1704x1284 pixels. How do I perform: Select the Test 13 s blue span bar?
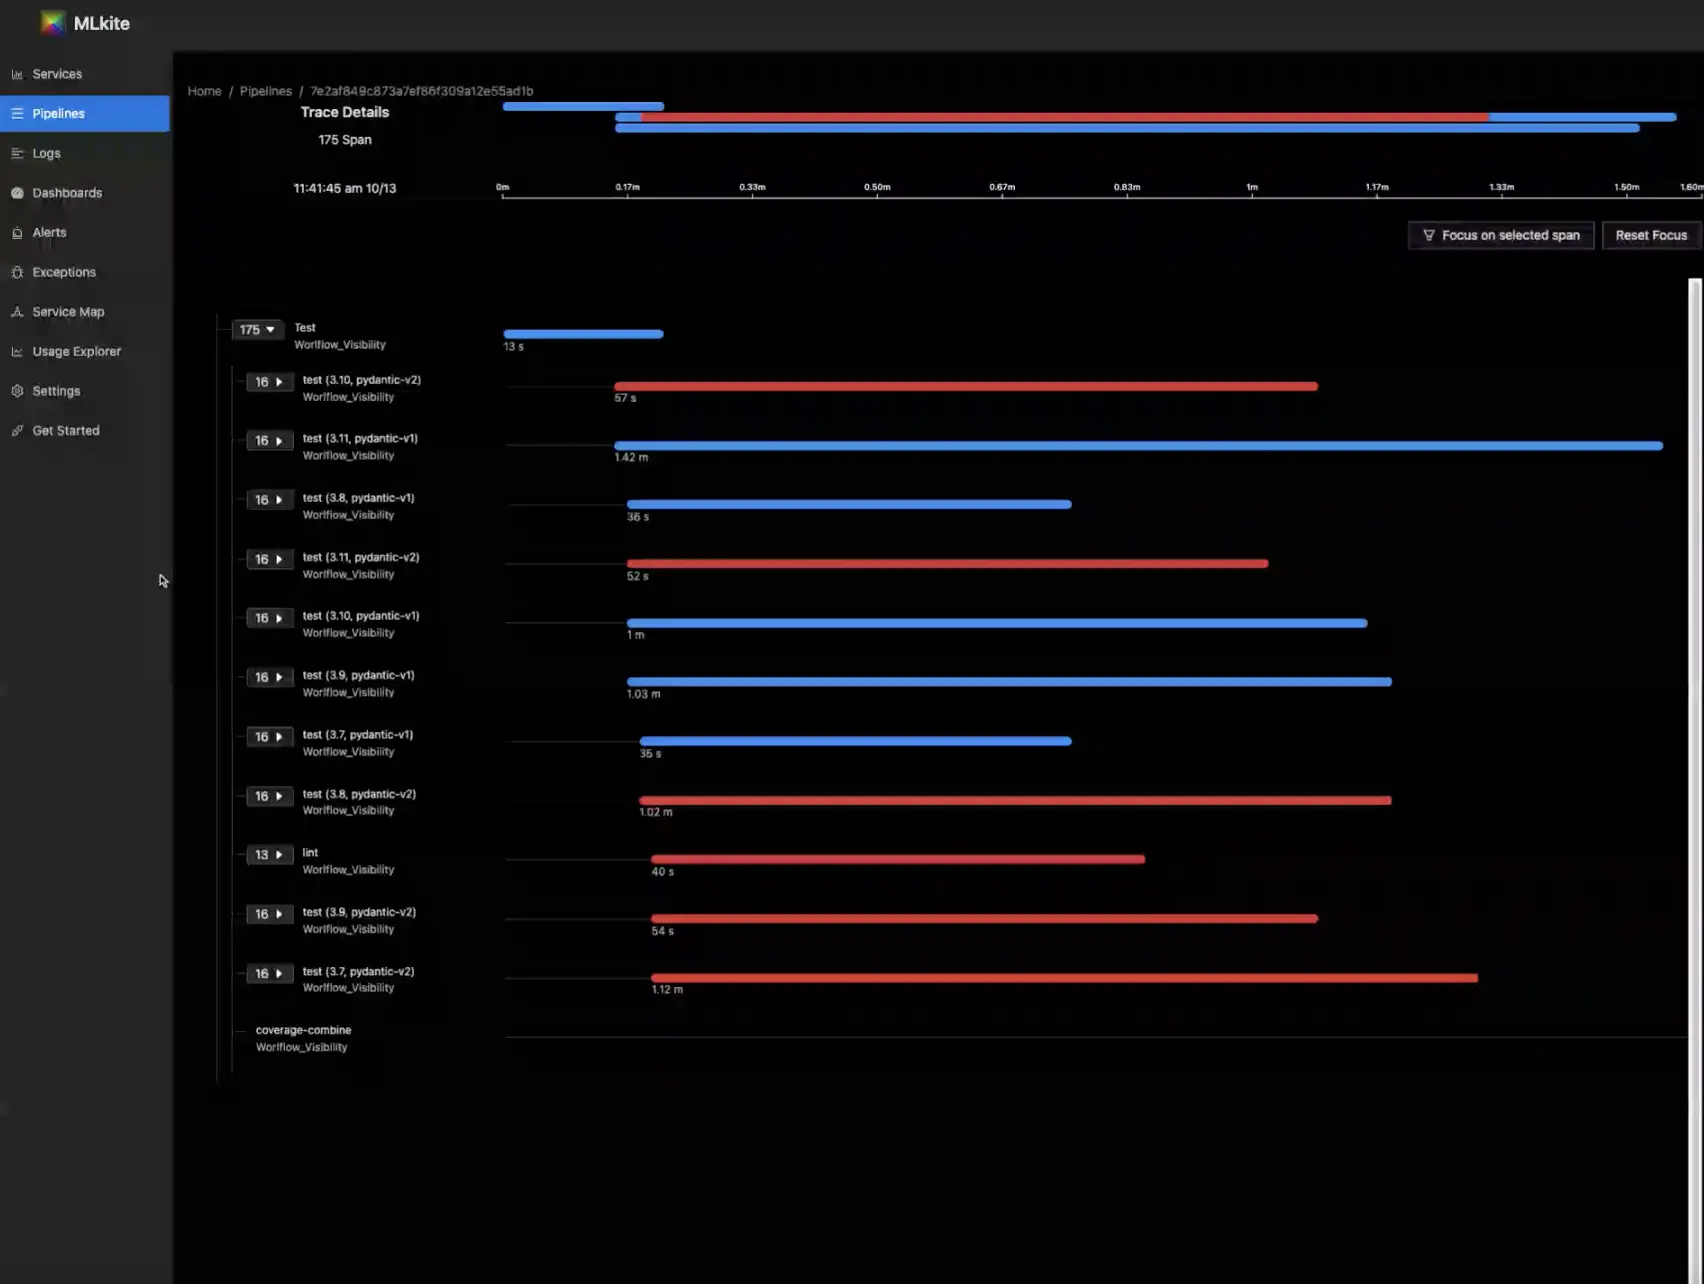tap(583, 334)
